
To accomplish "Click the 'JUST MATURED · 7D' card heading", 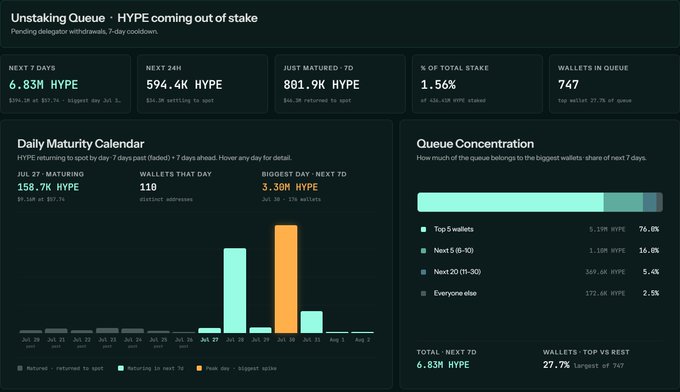I will 318,68.
